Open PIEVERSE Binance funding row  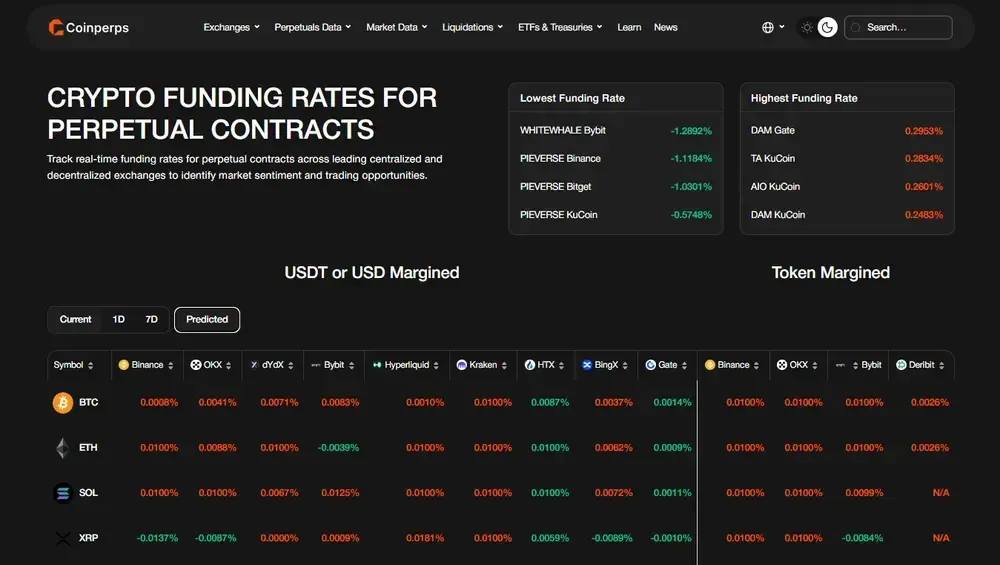point(615,158)
